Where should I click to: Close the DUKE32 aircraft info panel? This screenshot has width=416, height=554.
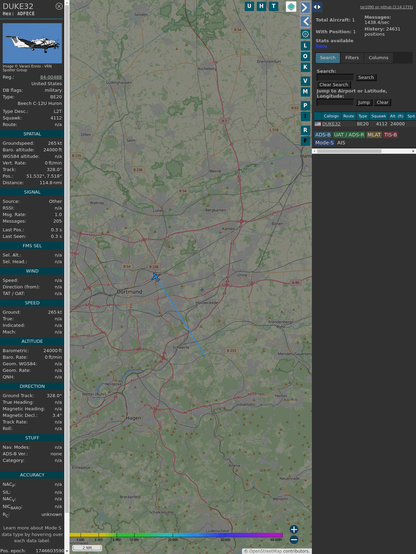(59, 6)
